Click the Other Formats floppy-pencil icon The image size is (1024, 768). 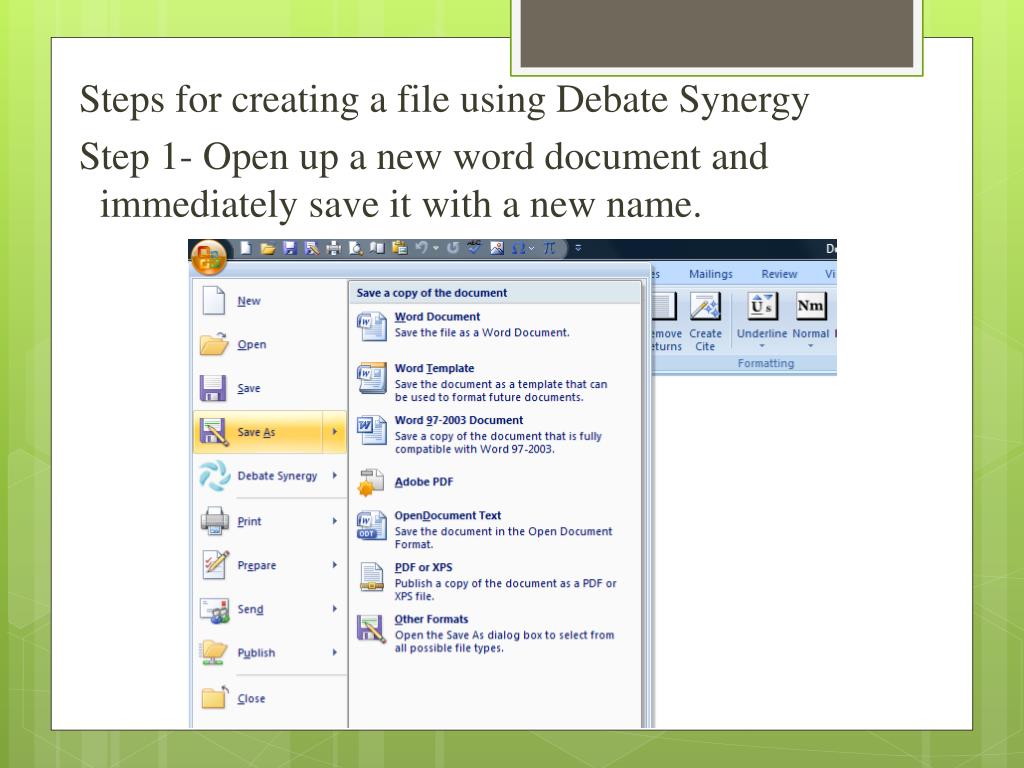coord(371,629)
